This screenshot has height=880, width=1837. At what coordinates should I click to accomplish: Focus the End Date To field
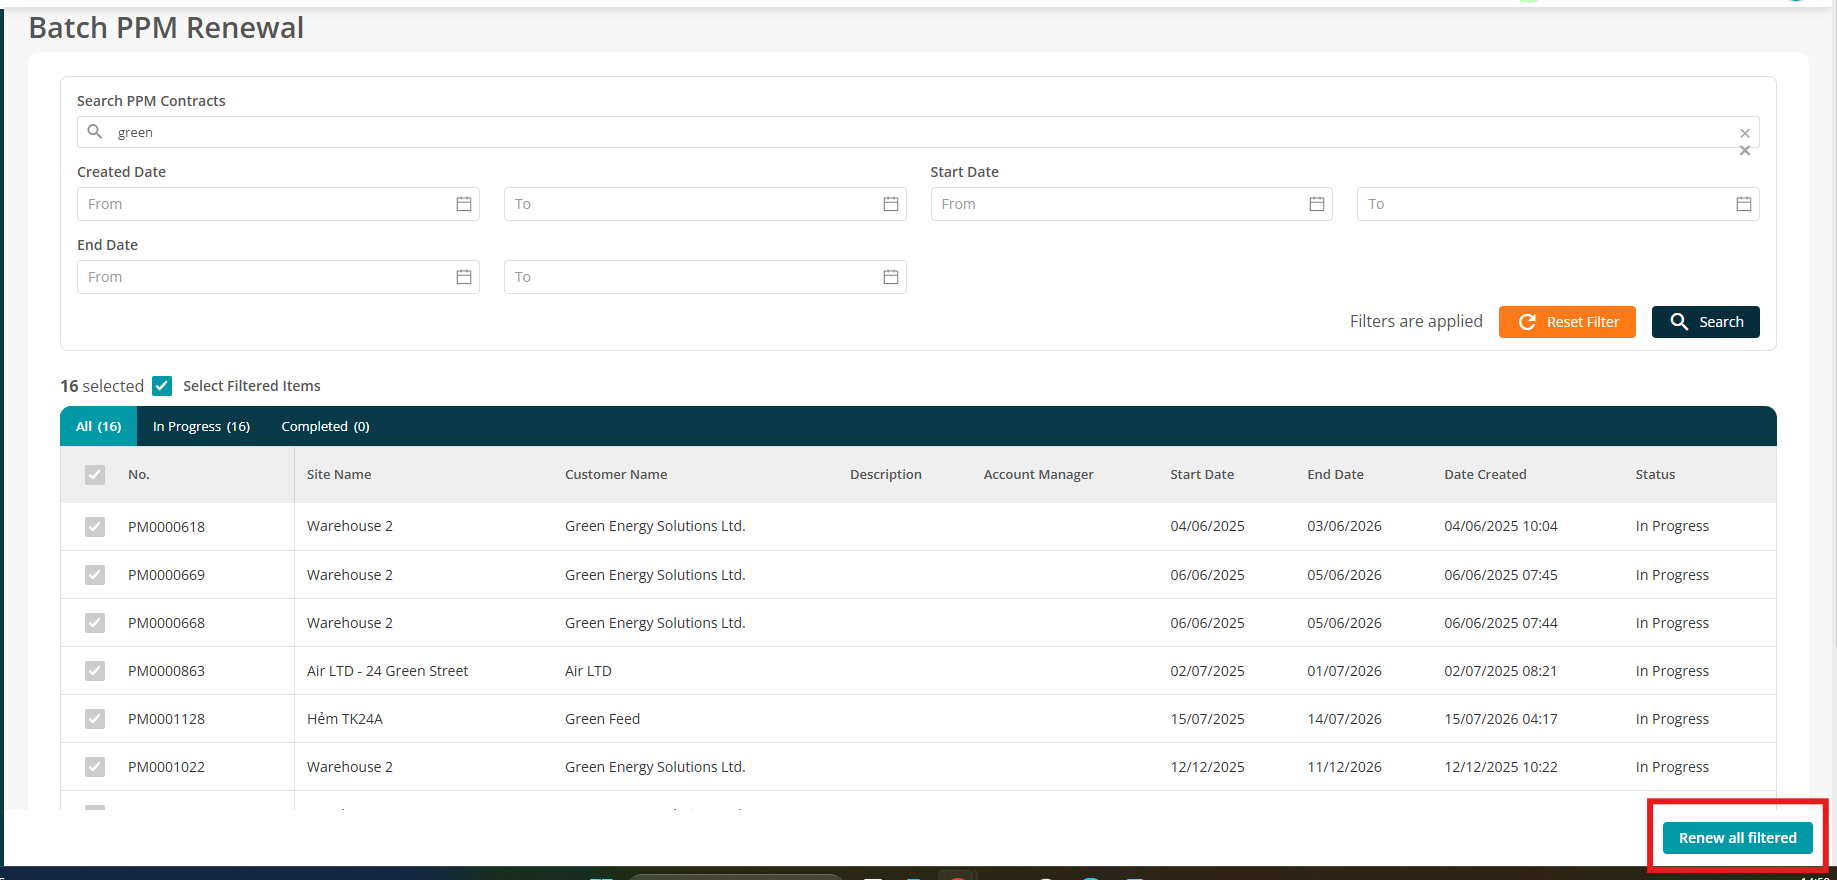coord(705,277)
